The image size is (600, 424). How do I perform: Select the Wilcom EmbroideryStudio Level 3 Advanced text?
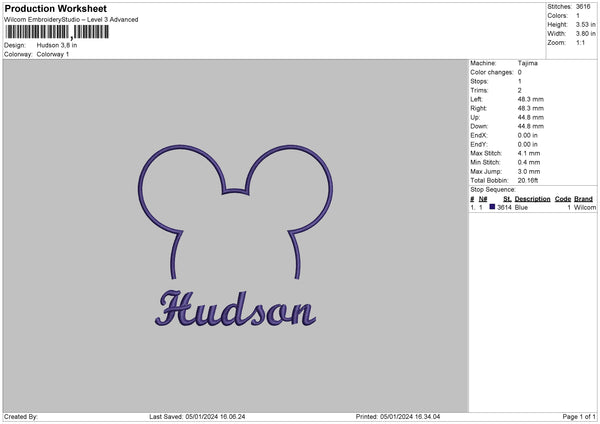(x=71, y=20)
